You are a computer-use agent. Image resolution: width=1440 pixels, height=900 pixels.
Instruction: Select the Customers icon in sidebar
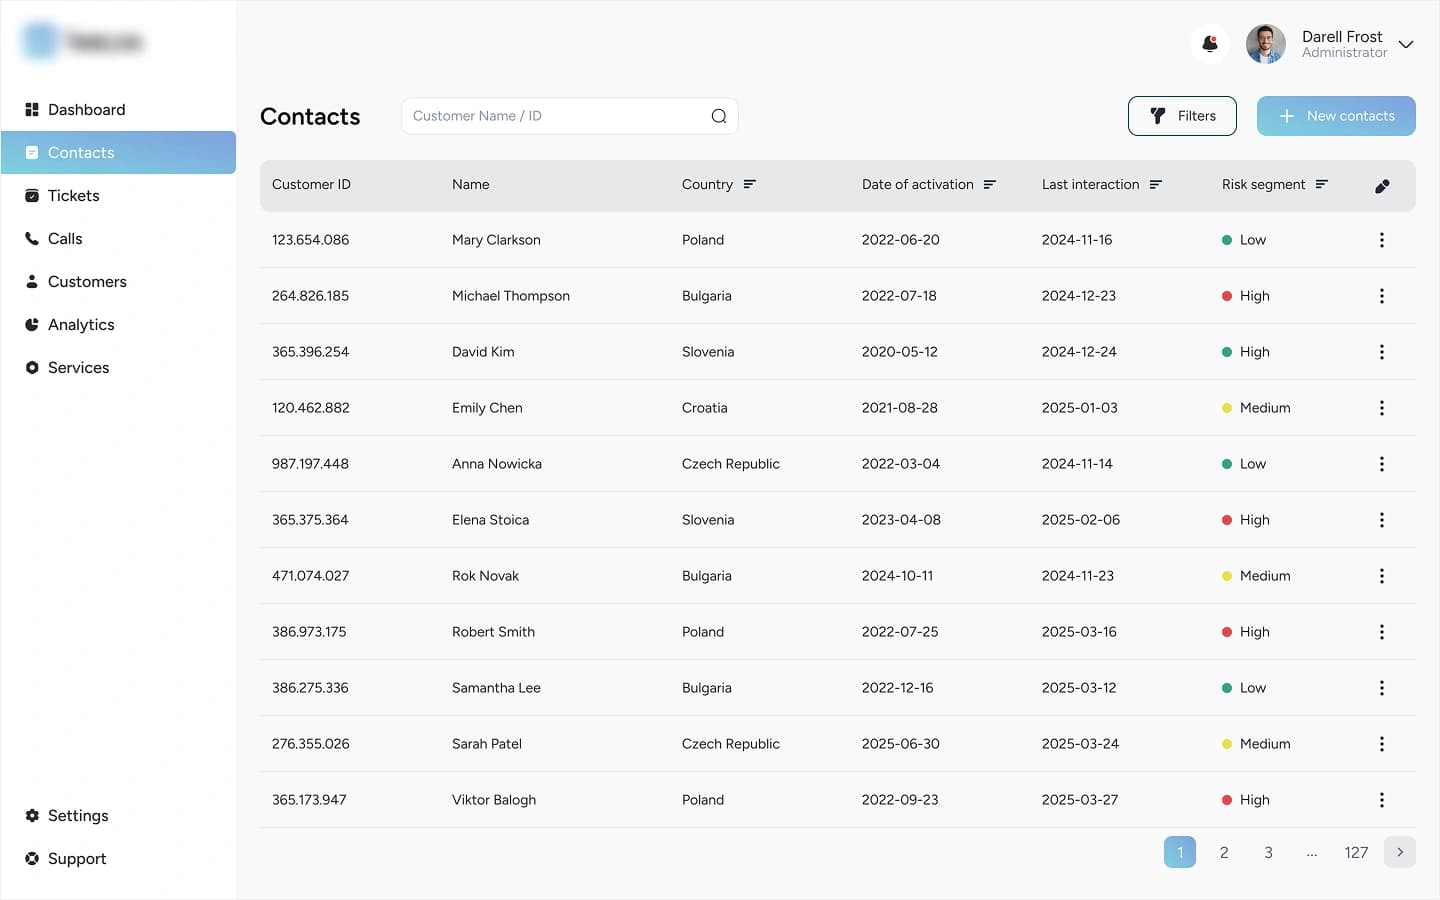33,281
